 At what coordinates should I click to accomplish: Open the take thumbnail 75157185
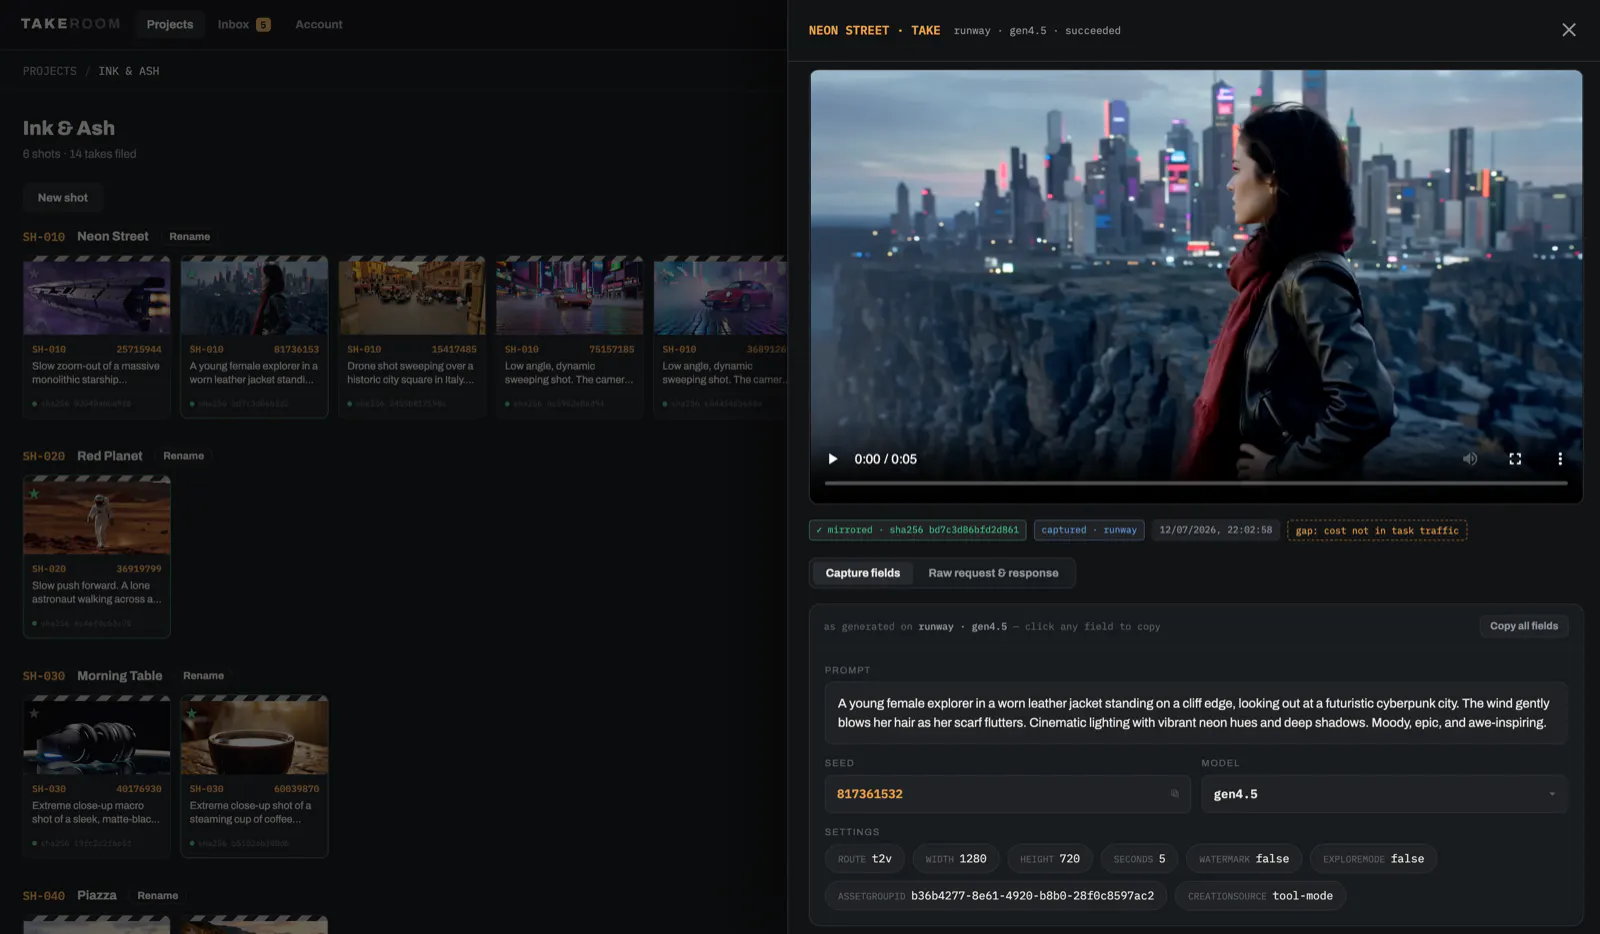pyautogui.click(x=570, y=297)
